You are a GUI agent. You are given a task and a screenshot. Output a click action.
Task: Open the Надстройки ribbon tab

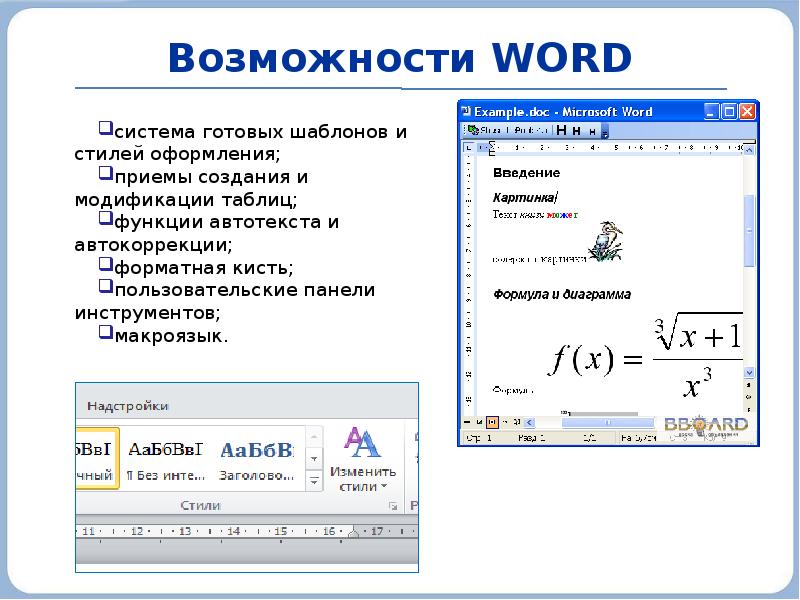coord(128,406)
